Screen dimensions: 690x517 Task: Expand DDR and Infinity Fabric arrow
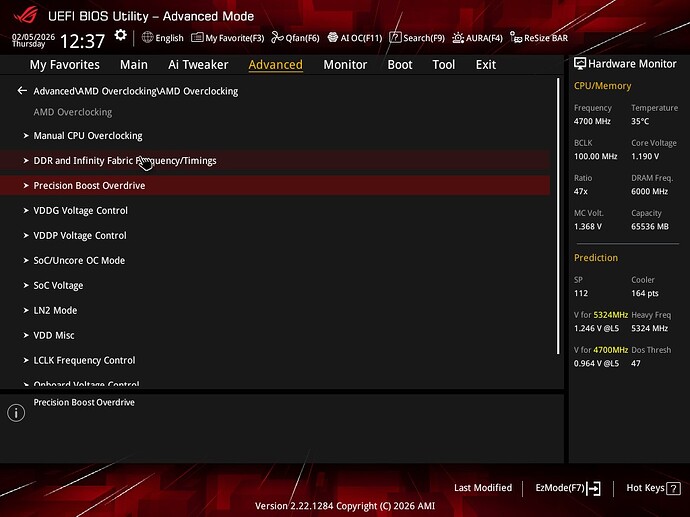pos(26,161)
